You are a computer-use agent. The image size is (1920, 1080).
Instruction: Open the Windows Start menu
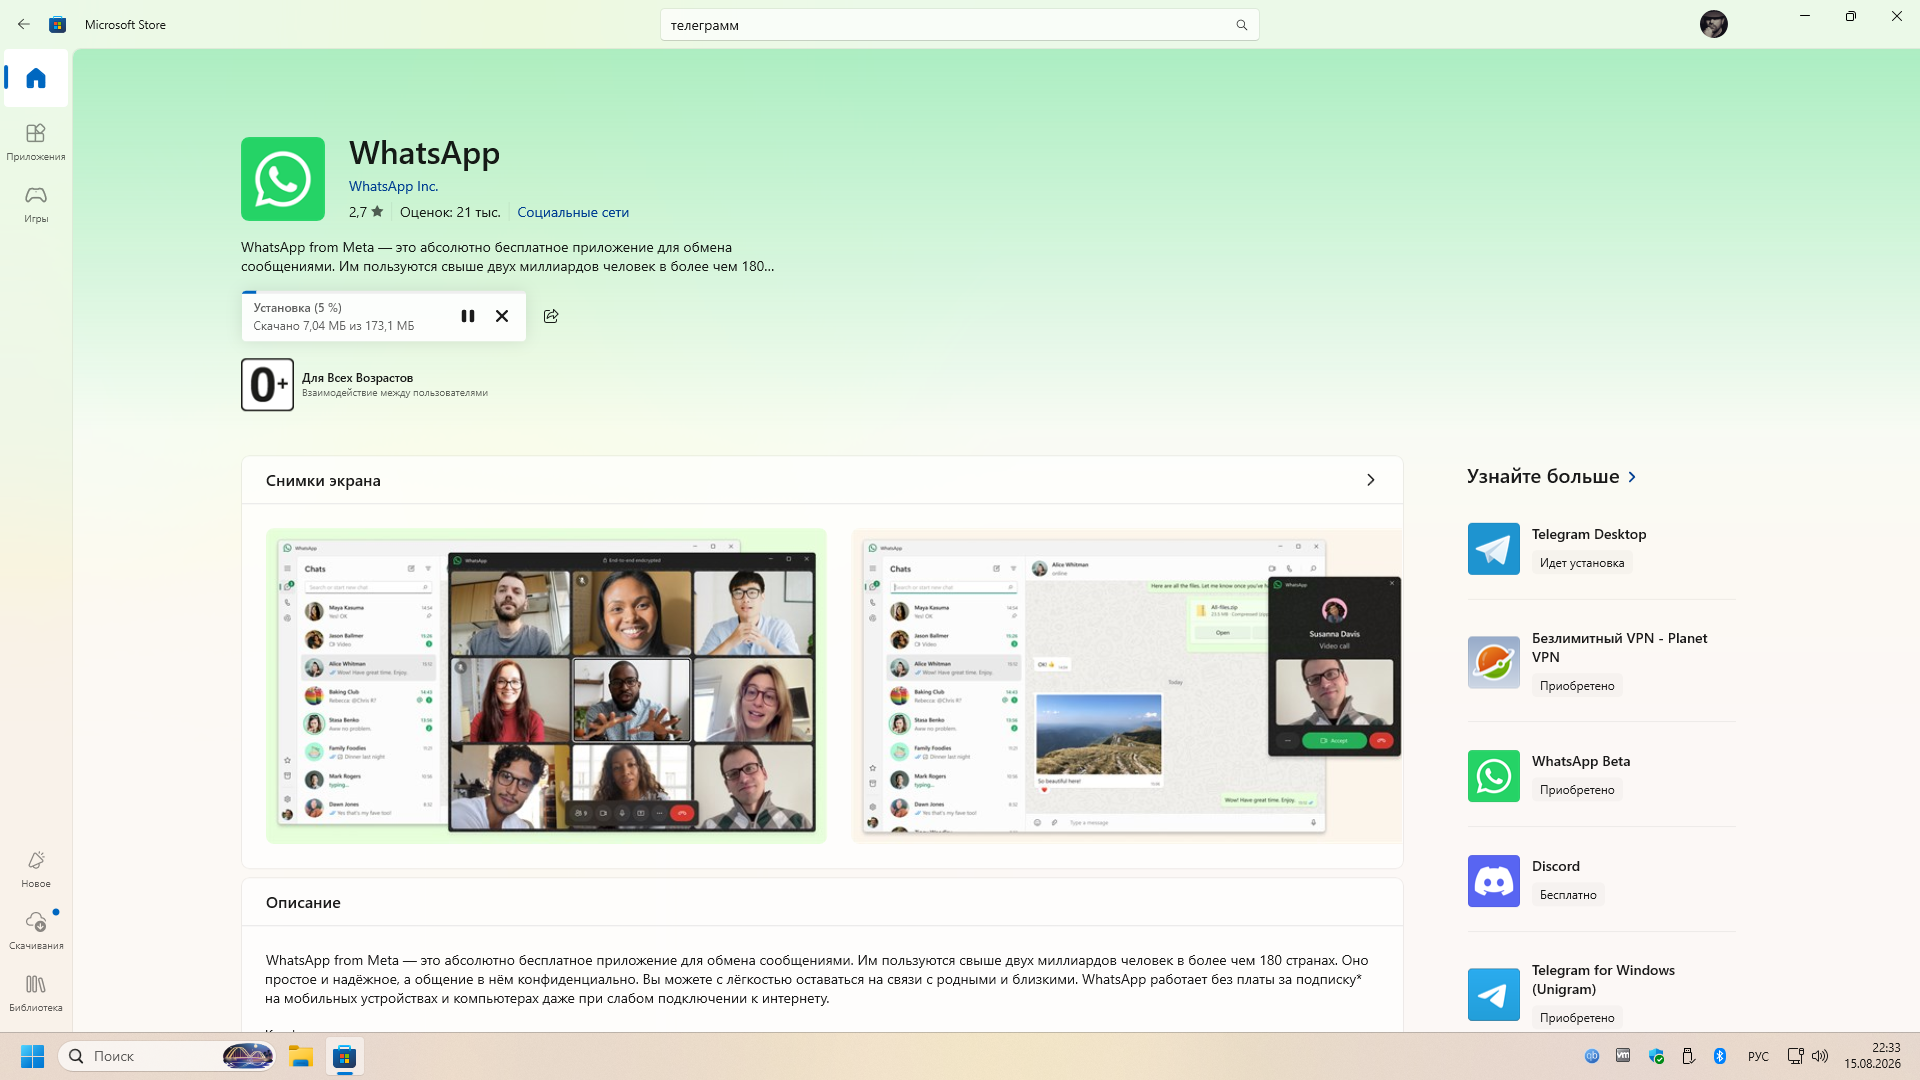click(32, 1056)
